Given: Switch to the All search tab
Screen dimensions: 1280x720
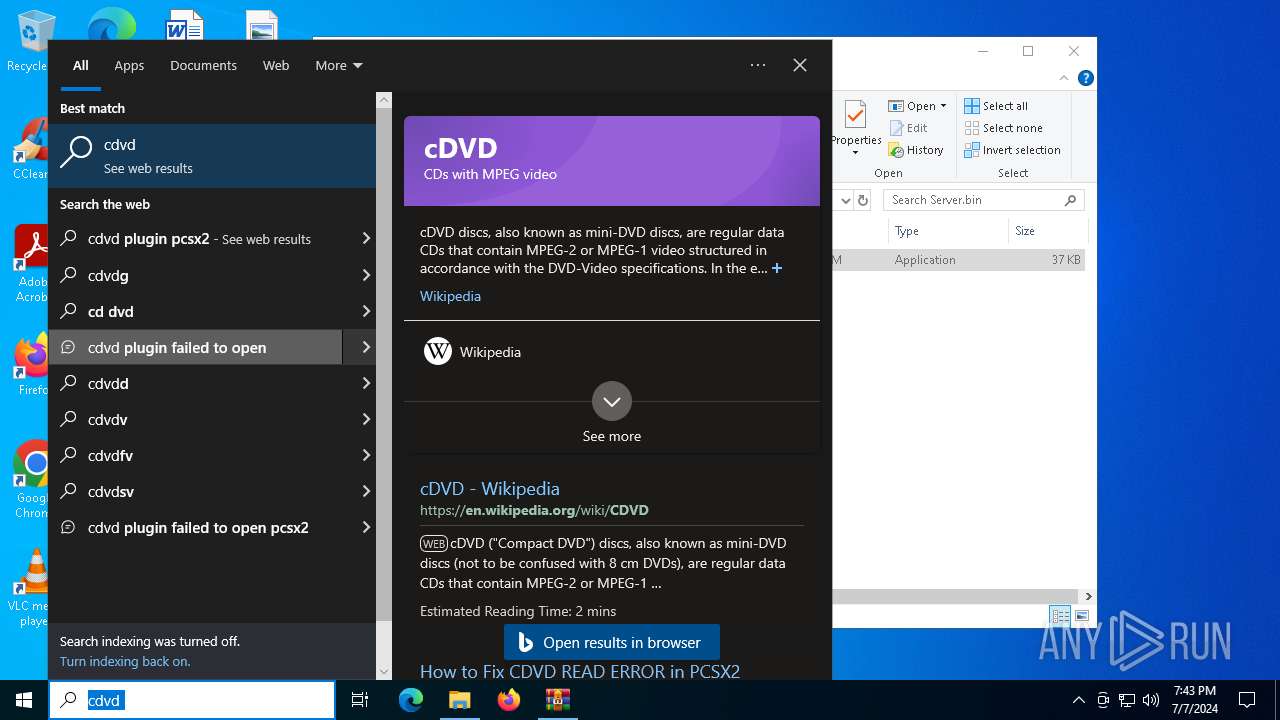Looking at the screenshot, I should 81,65.
